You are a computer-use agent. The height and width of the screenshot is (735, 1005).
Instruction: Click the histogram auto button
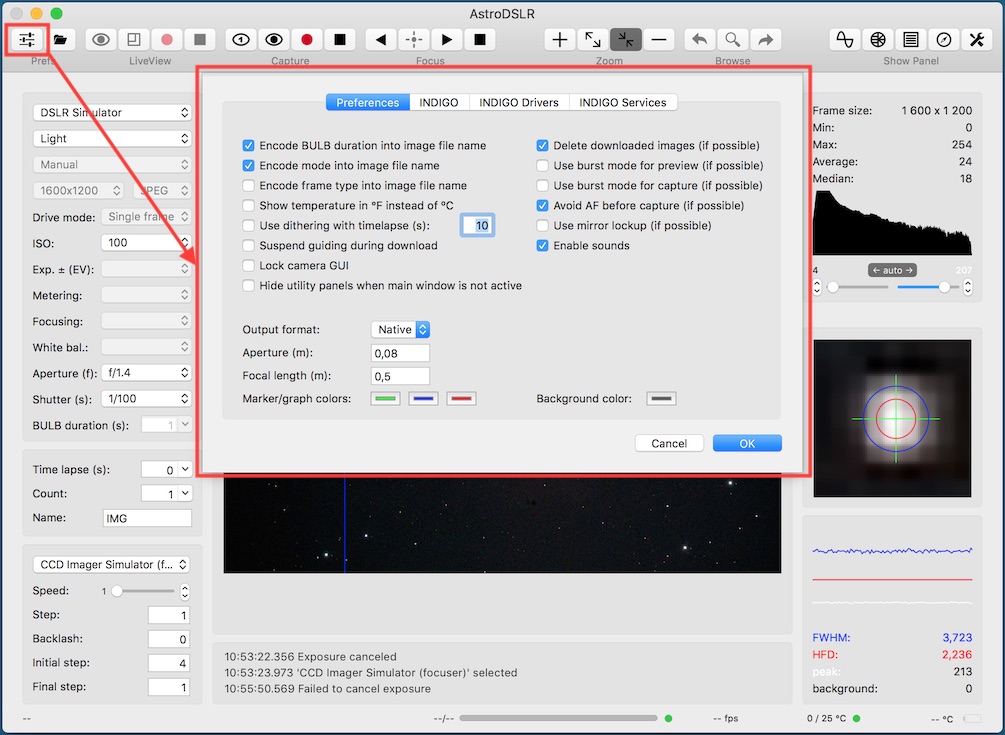892,270
